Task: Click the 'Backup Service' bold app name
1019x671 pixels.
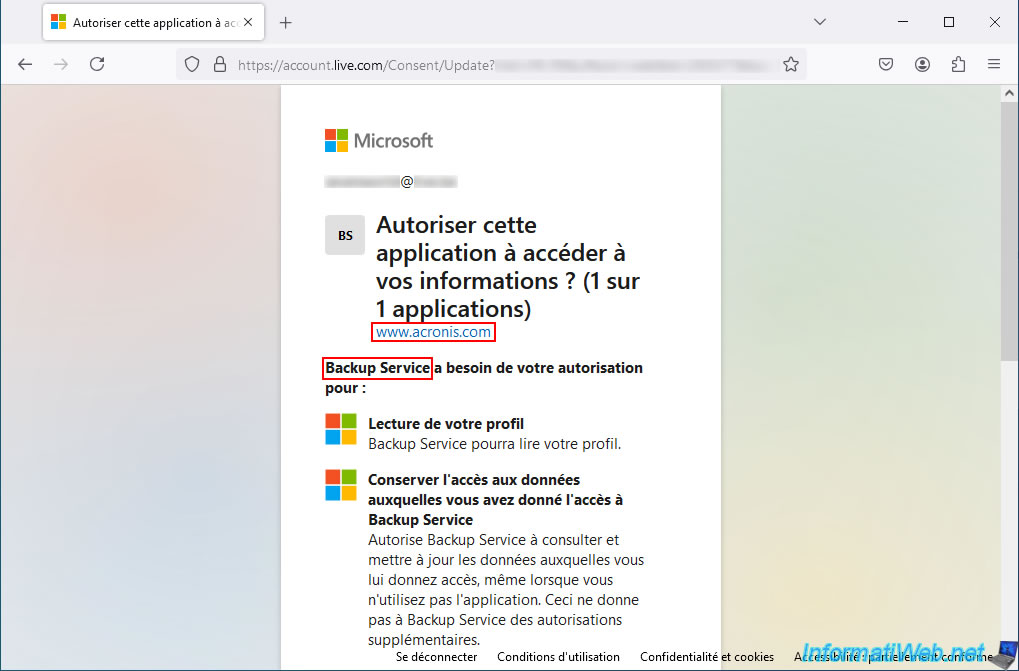Action: (x=378, y=368)
